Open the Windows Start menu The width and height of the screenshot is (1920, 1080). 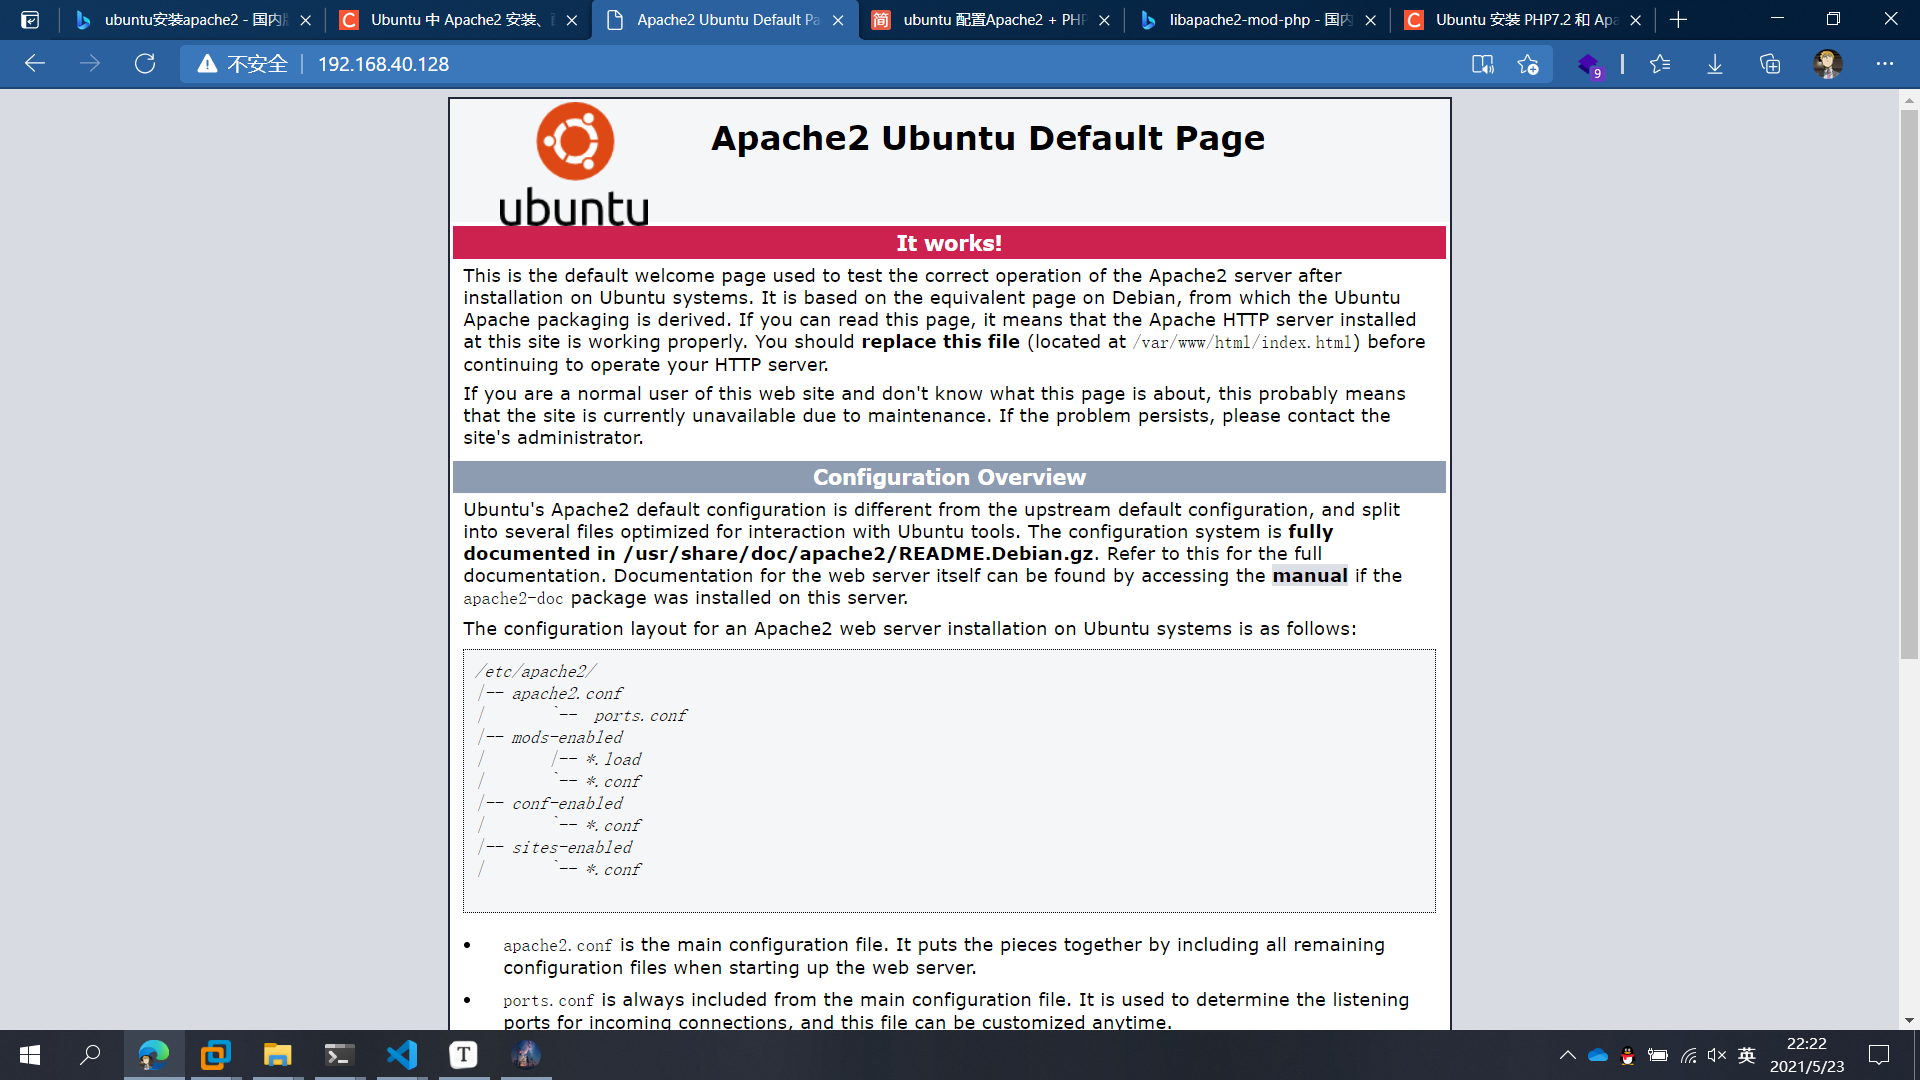(30, 1055)
